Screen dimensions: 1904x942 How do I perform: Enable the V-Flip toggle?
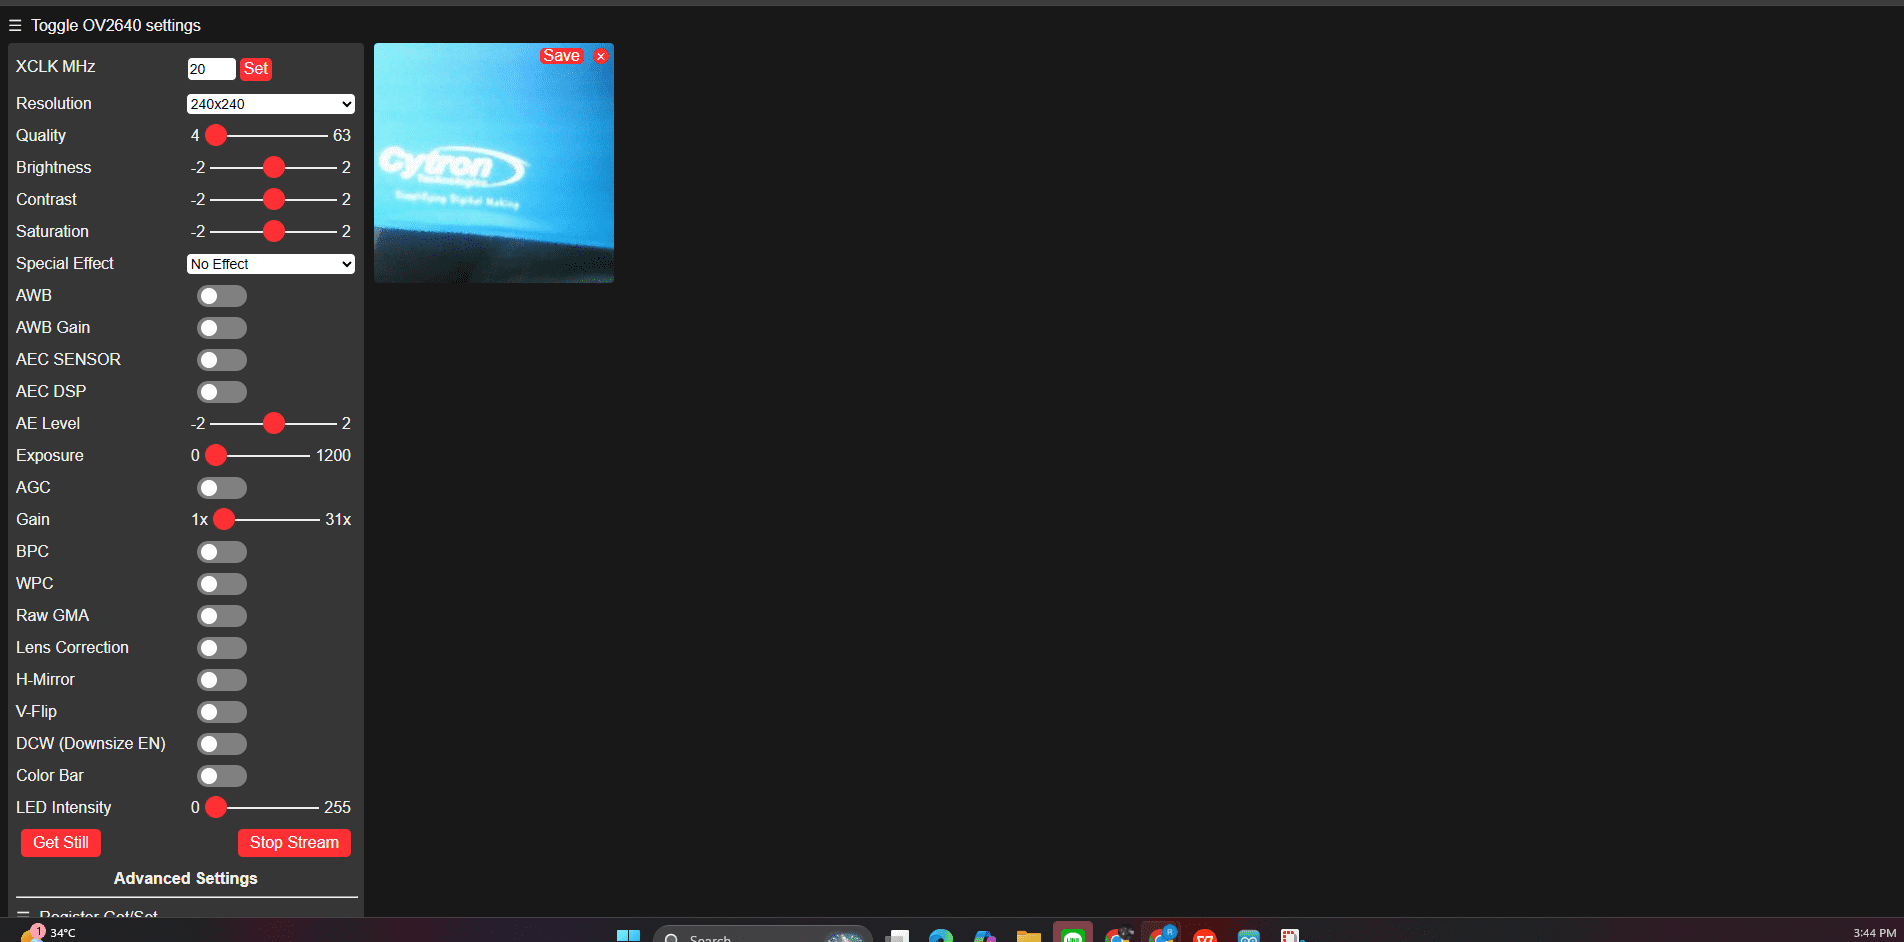click(222, 712)
